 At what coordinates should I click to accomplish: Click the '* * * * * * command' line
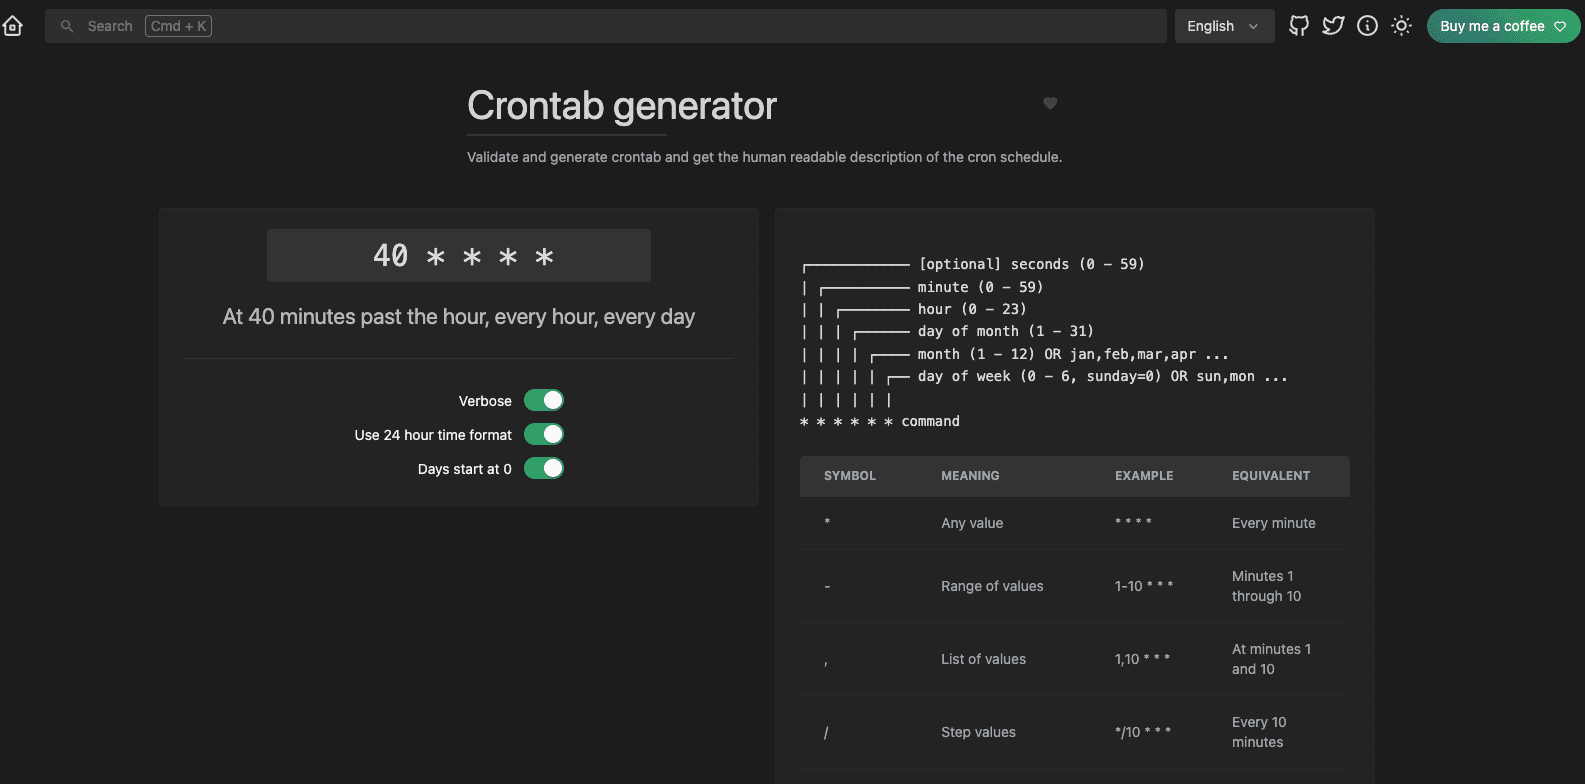[880, 421]
